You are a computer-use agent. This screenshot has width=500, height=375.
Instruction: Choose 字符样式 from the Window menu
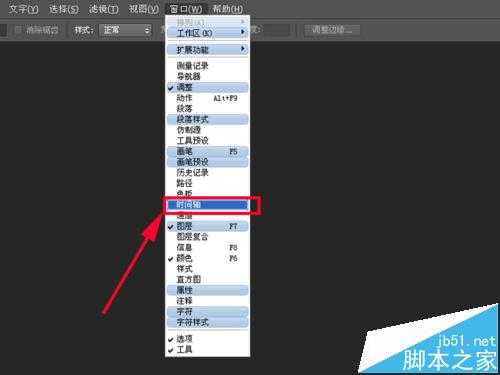207,322
